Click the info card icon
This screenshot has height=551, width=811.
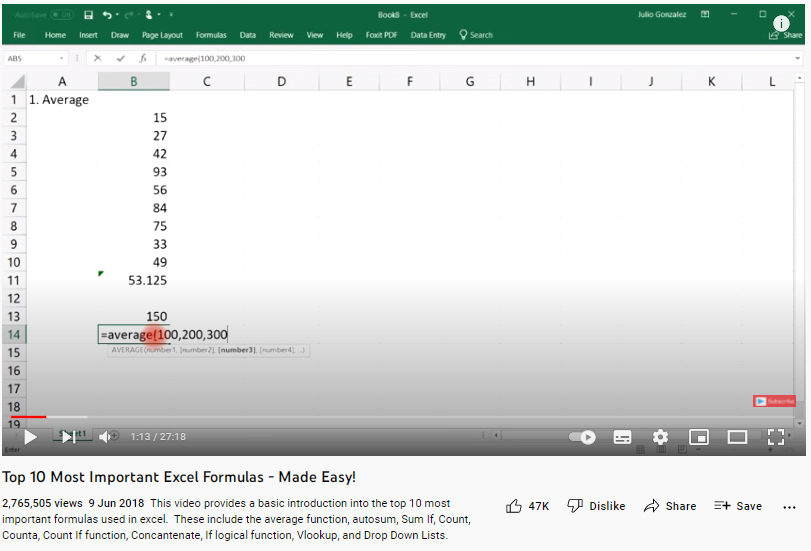(x=781, y=23)
